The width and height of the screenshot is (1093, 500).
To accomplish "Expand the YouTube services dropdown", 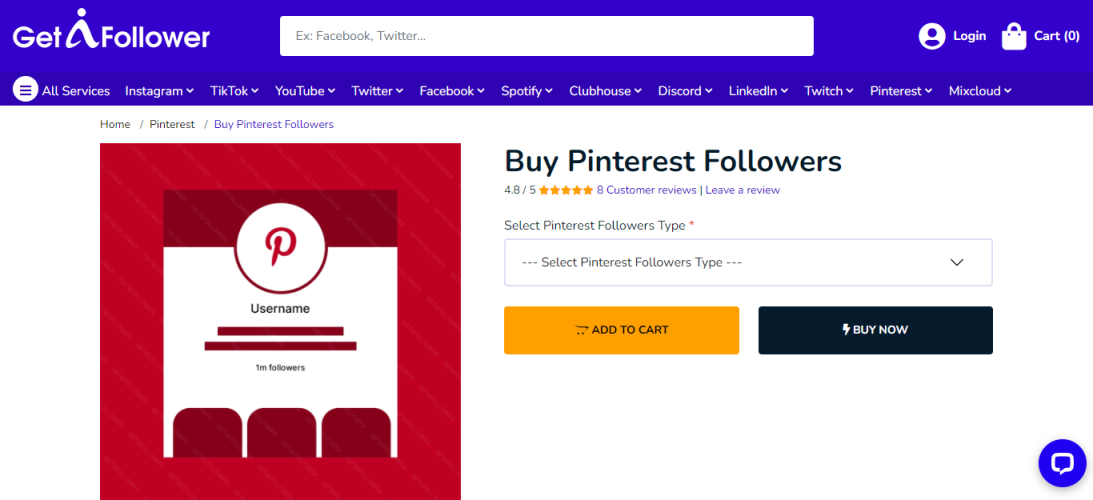I will coord(305,91).
